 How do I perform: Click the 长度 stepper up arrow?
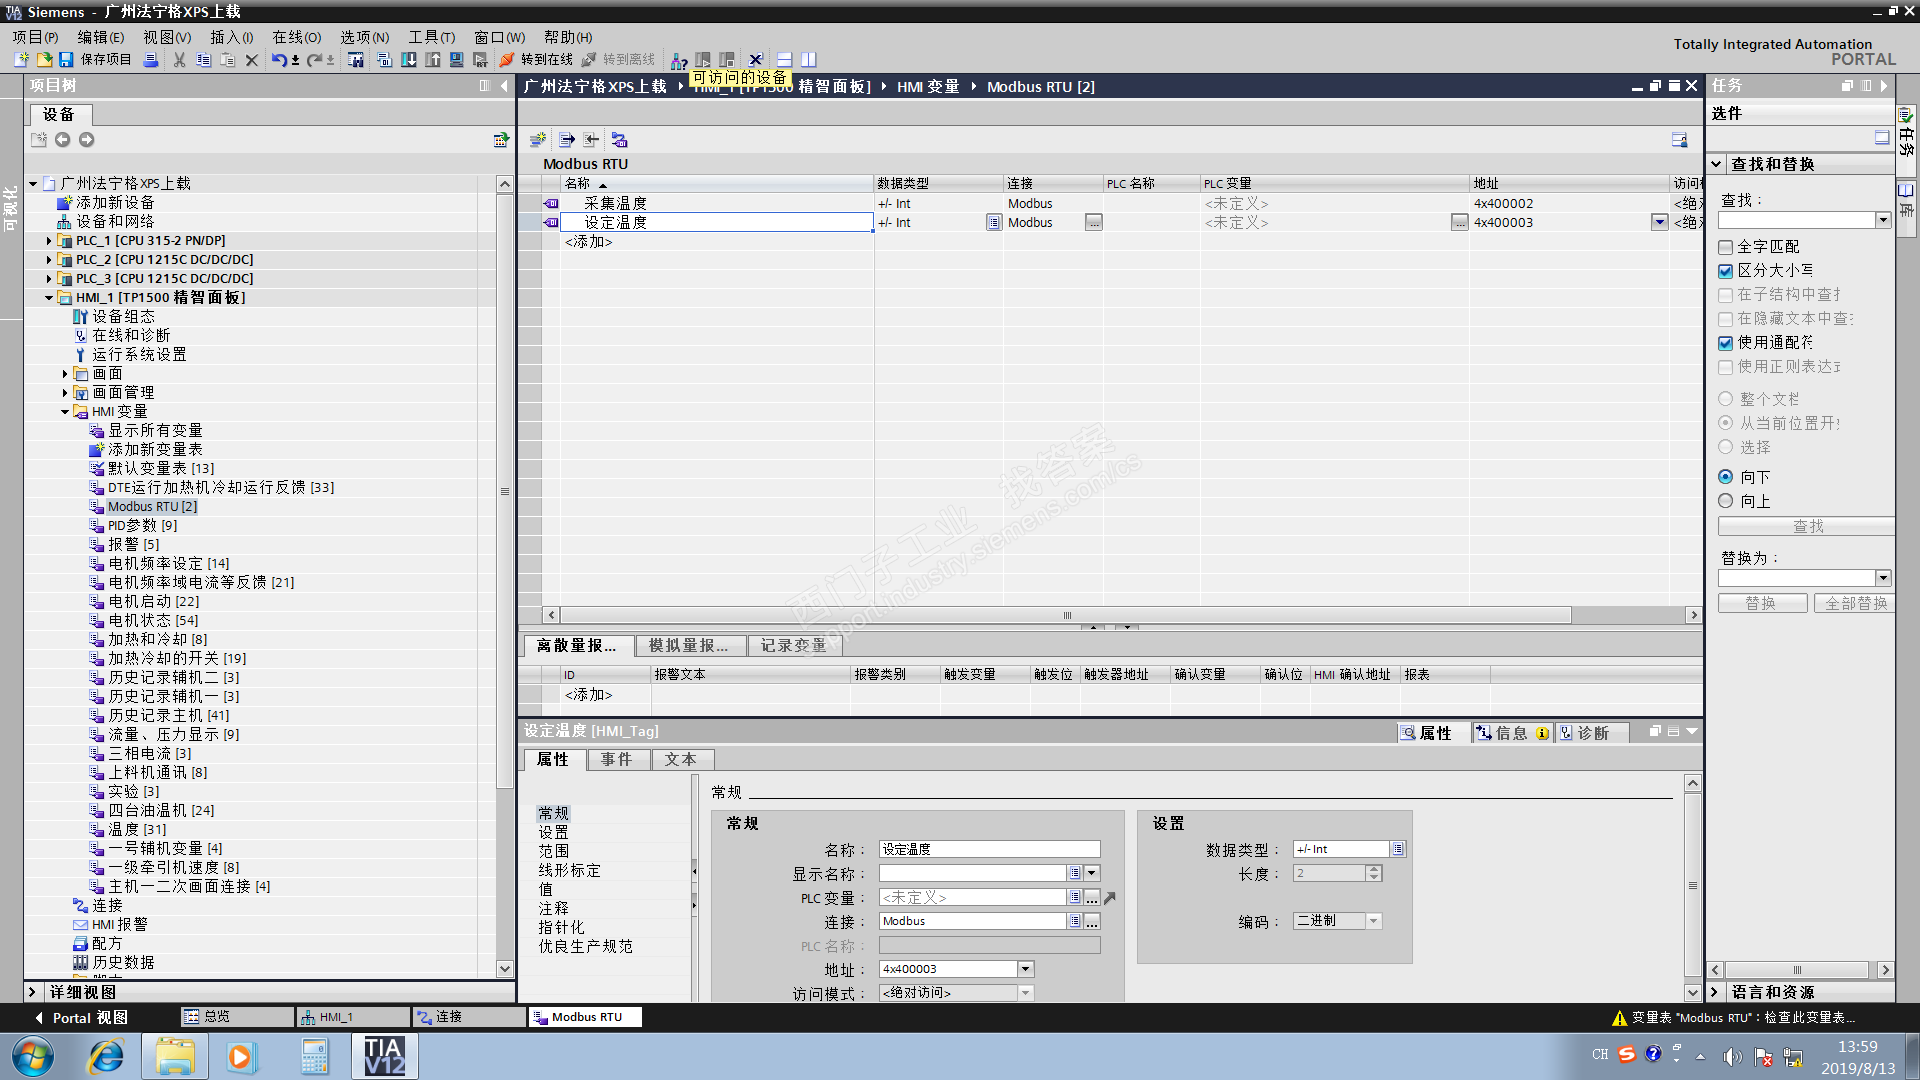click(x=1374, y=869)
